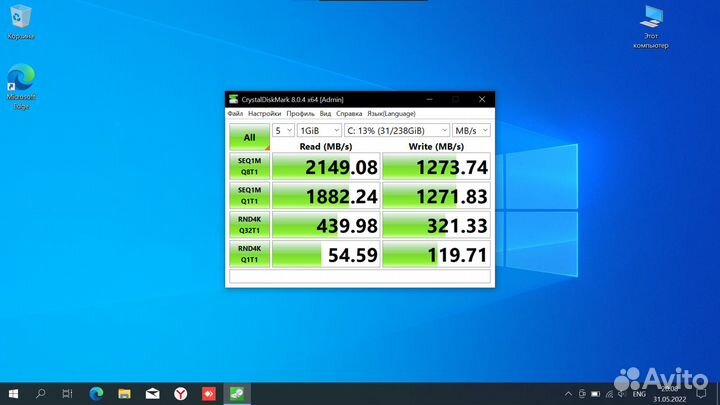Screen dimensions: 720x405
Task: Launch Yandex Browser from the taskbar
Action: [180, 394]
